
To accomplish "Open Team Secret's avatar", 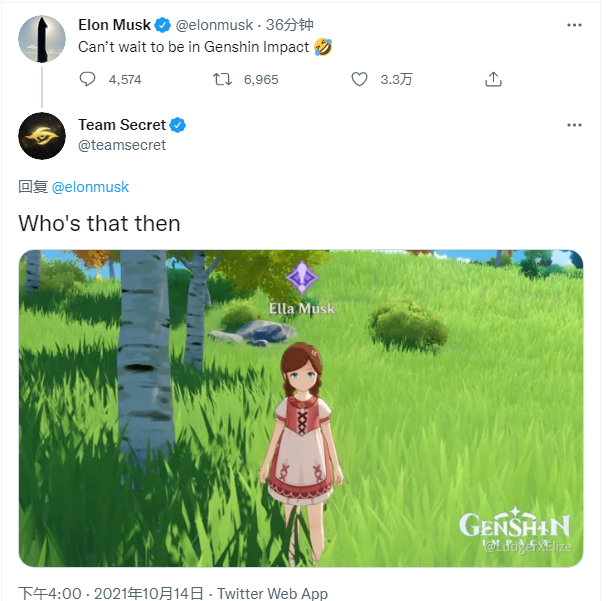I will [42, 135].
